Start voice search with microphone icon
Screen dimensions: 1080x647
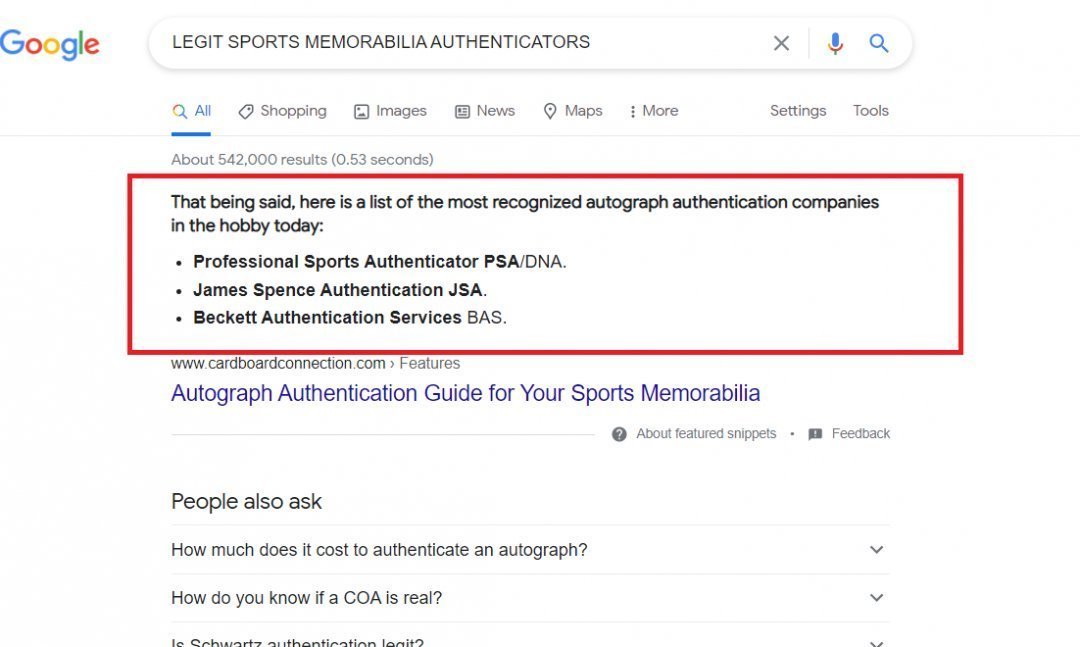(835, 43)
